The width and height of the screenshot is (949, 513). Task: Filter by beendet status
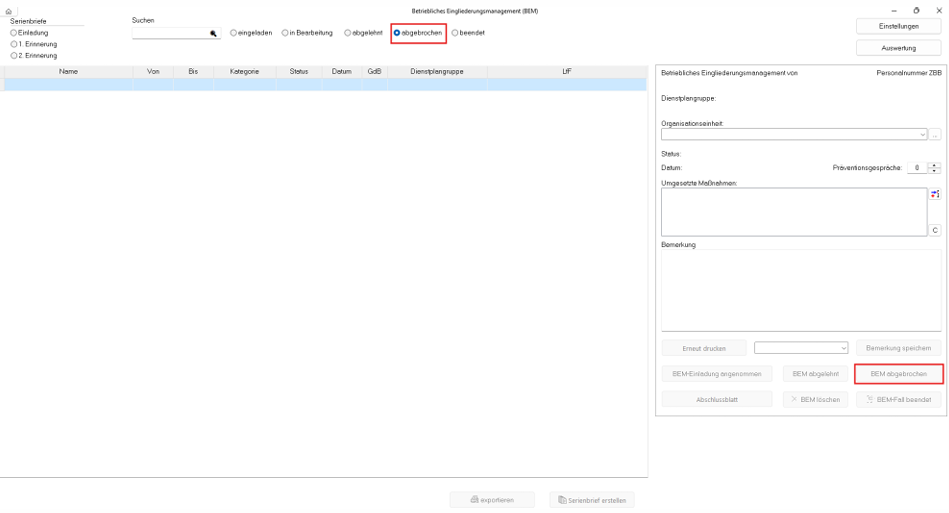[468, 33]
